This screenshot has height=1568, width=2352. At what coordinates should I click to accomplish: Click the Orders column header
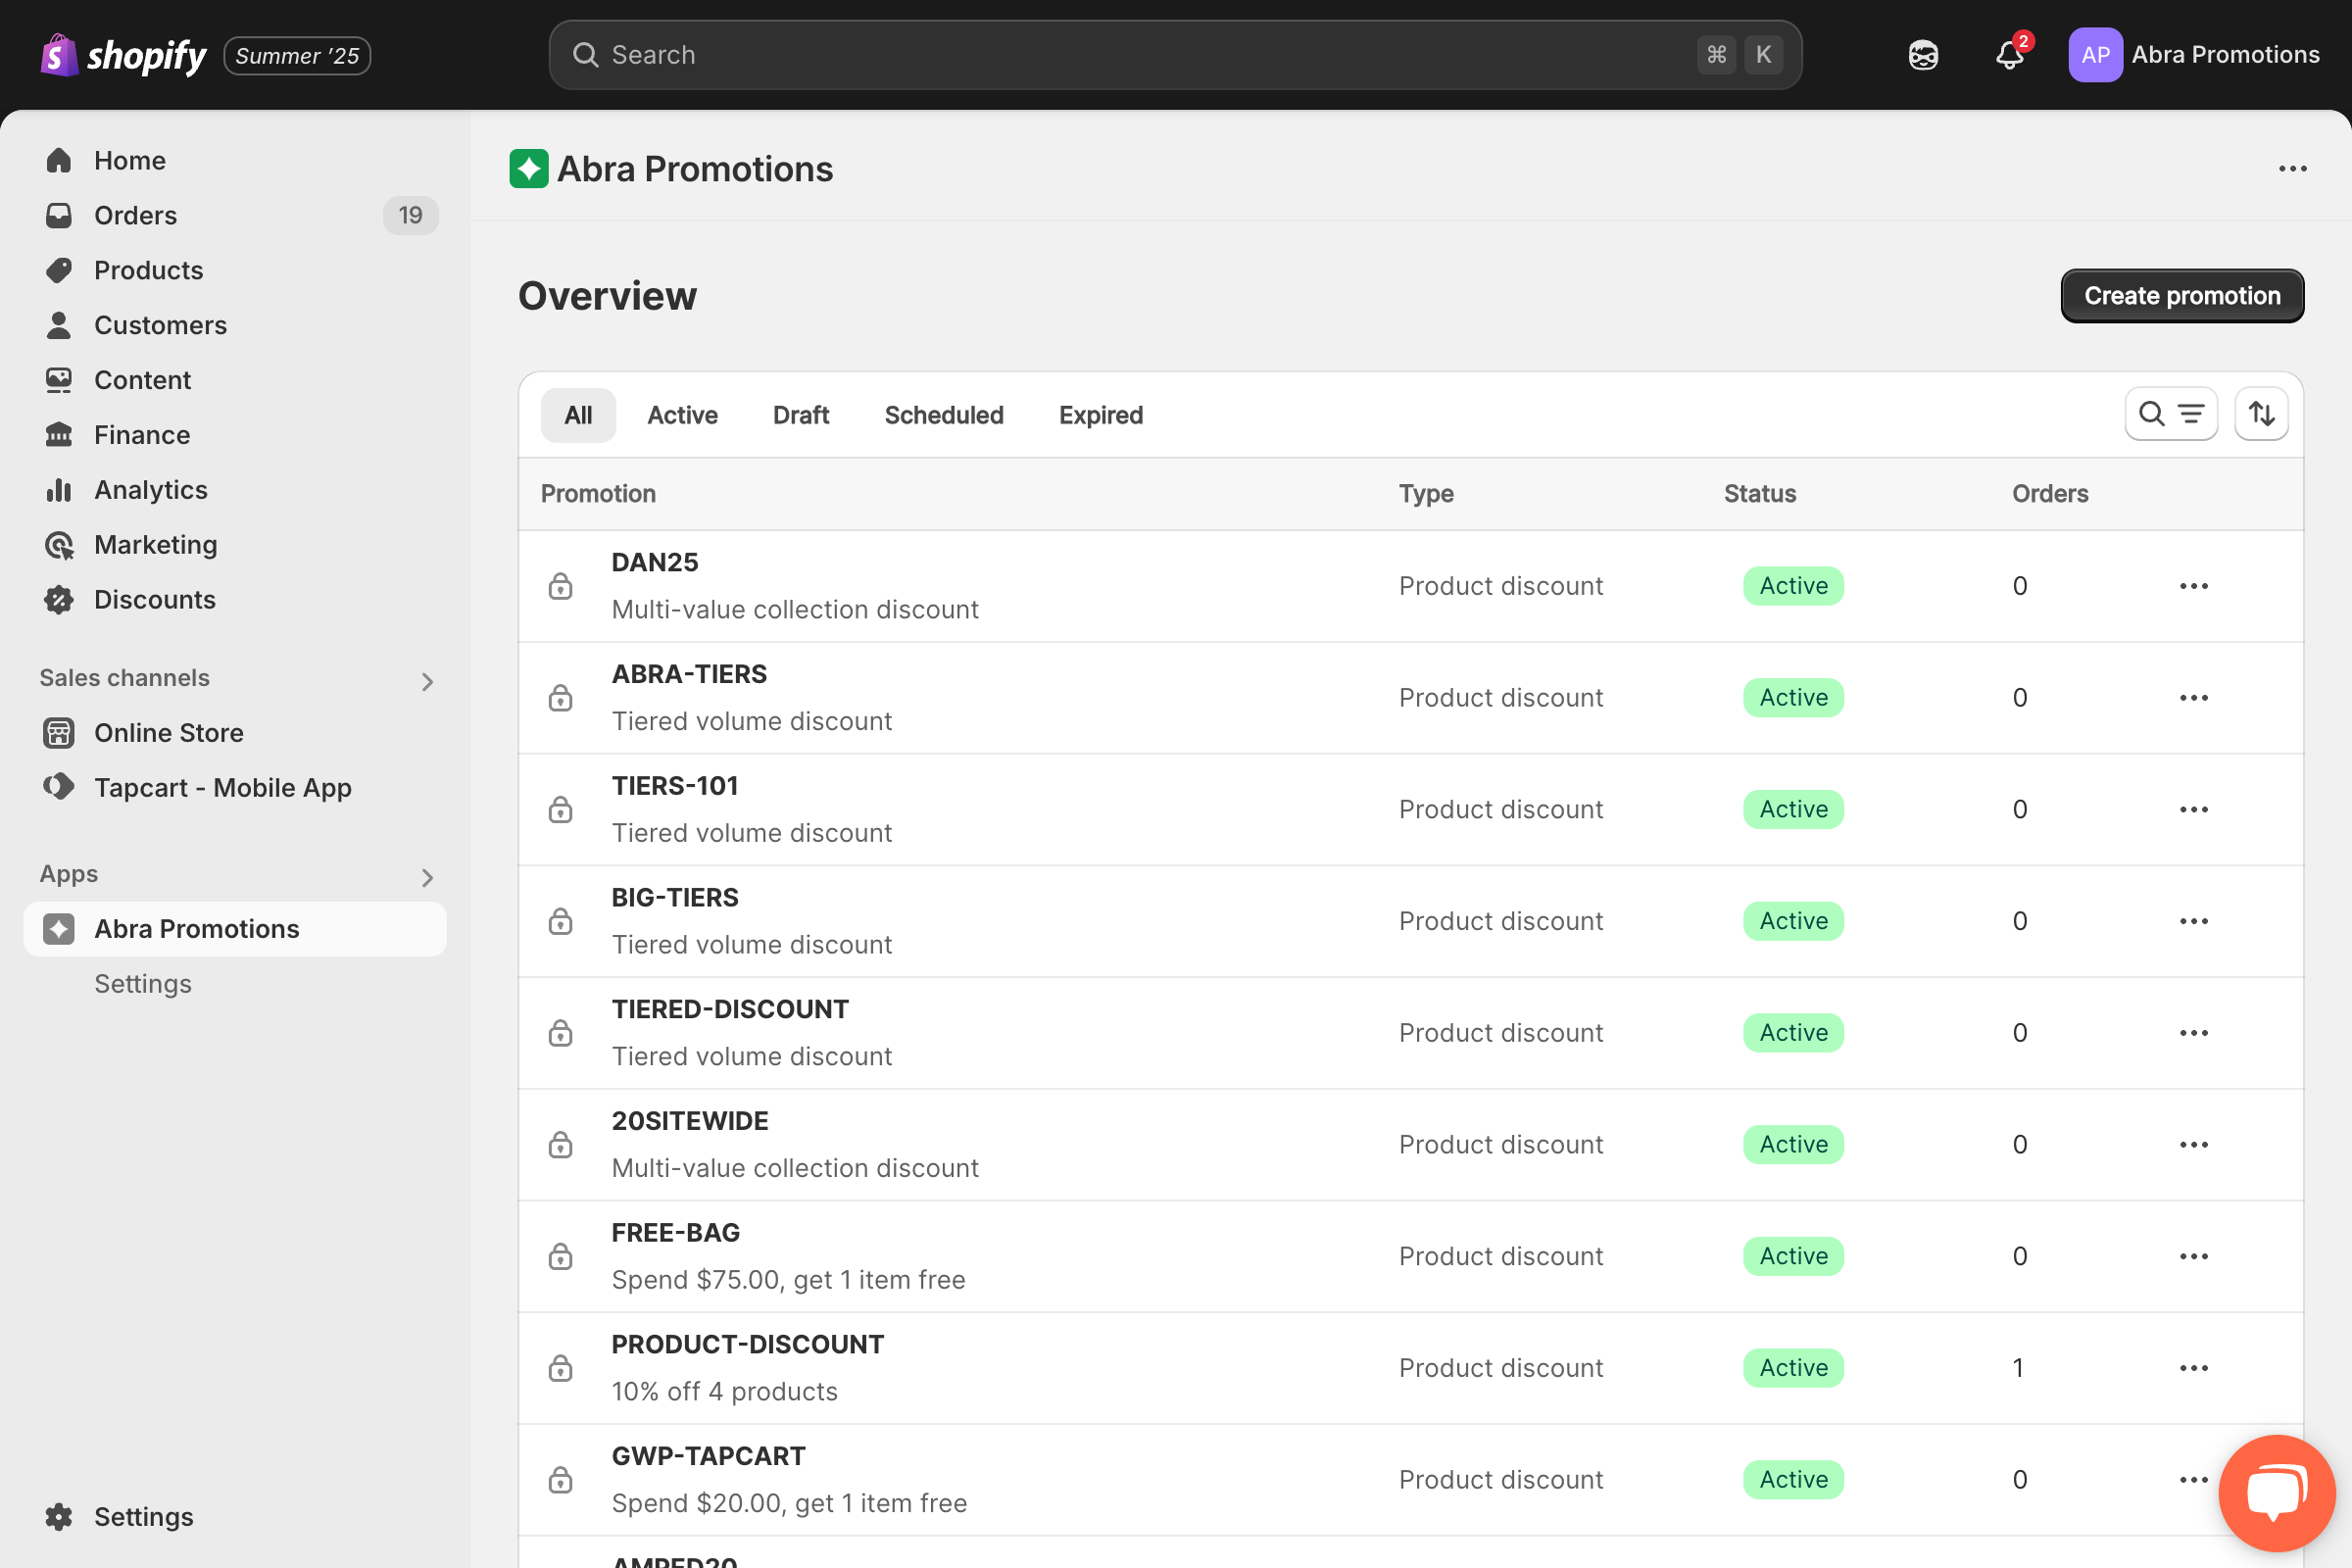pyautogui.click(x=2050, y=494)
